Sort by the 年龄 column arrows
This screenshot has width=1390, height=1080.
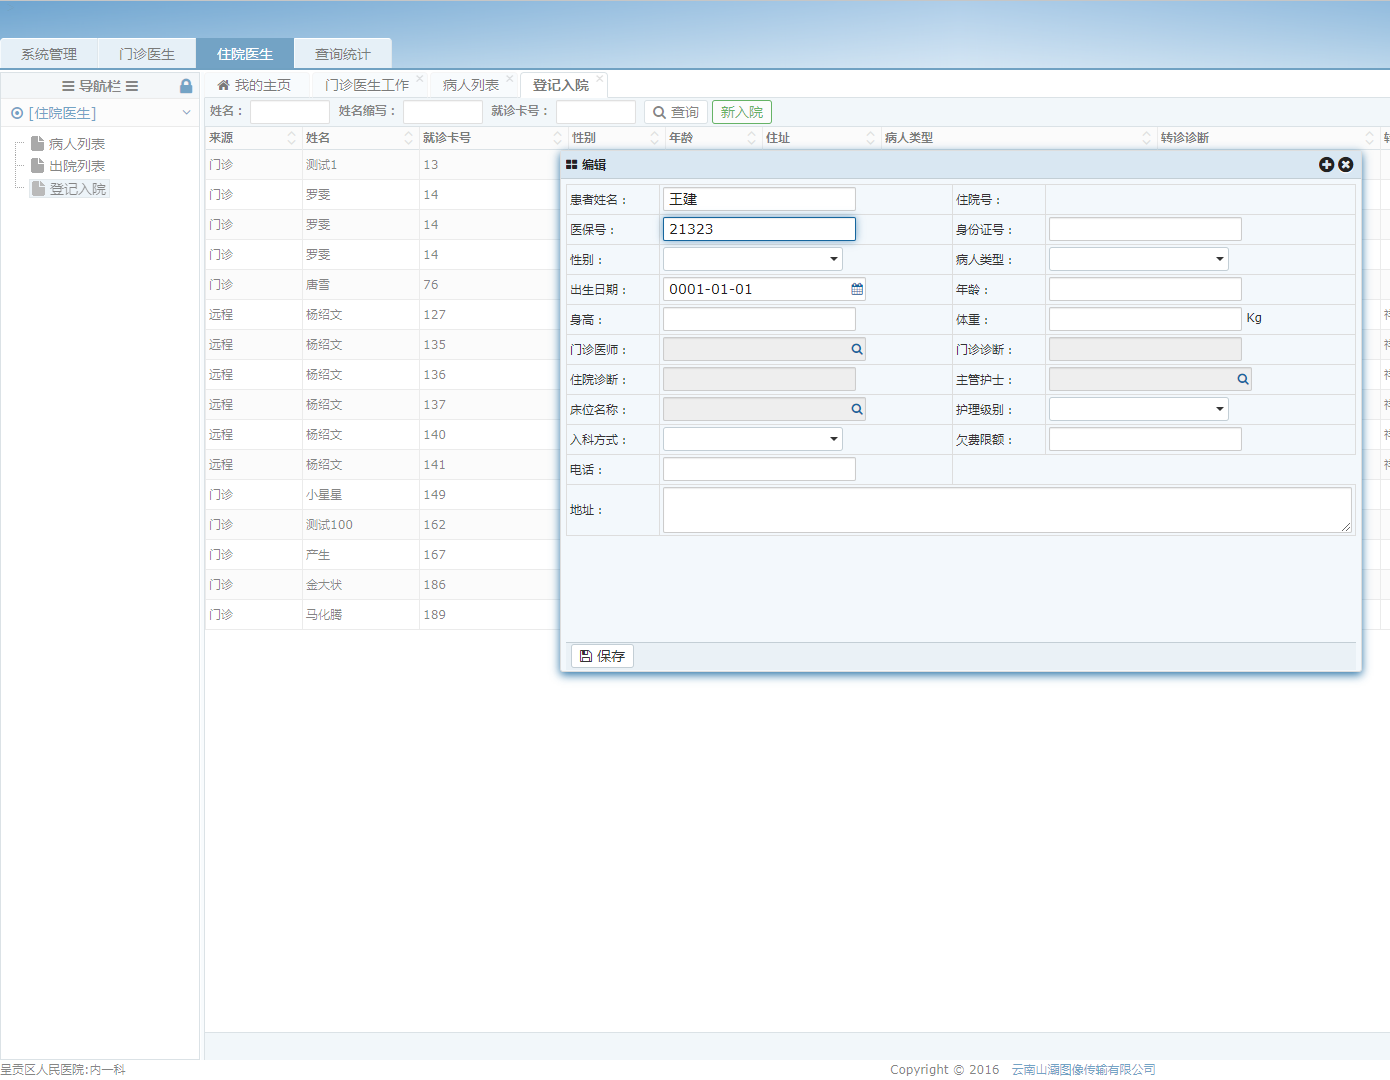(752, 138)
